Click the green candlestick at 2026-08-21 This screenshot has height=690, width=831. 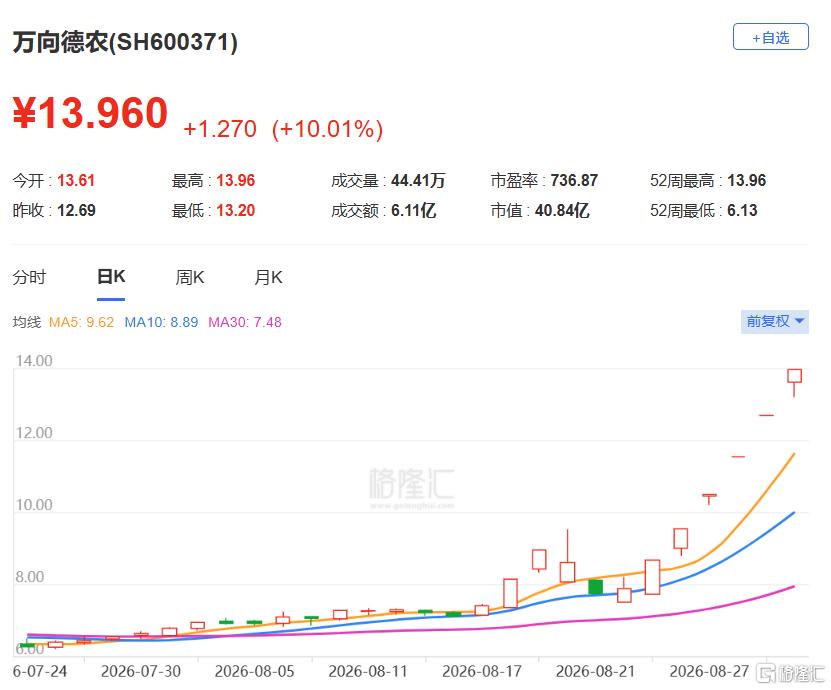[x=596, y=587]
